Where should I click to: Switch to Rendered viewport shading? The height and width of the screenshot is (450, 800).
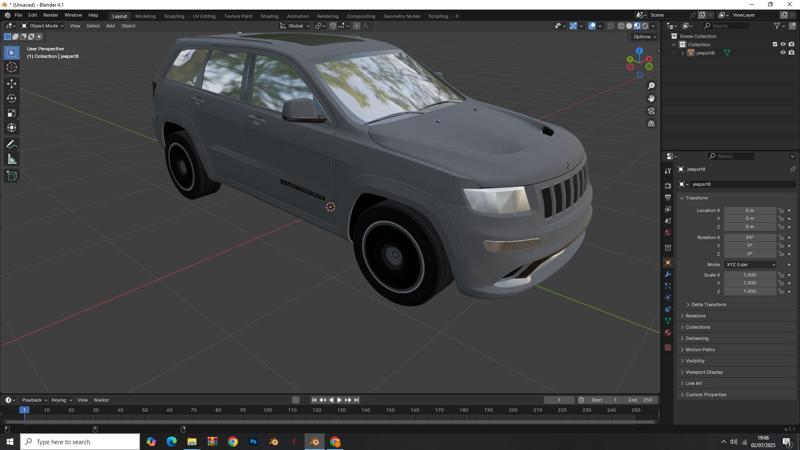coord(645,26)
